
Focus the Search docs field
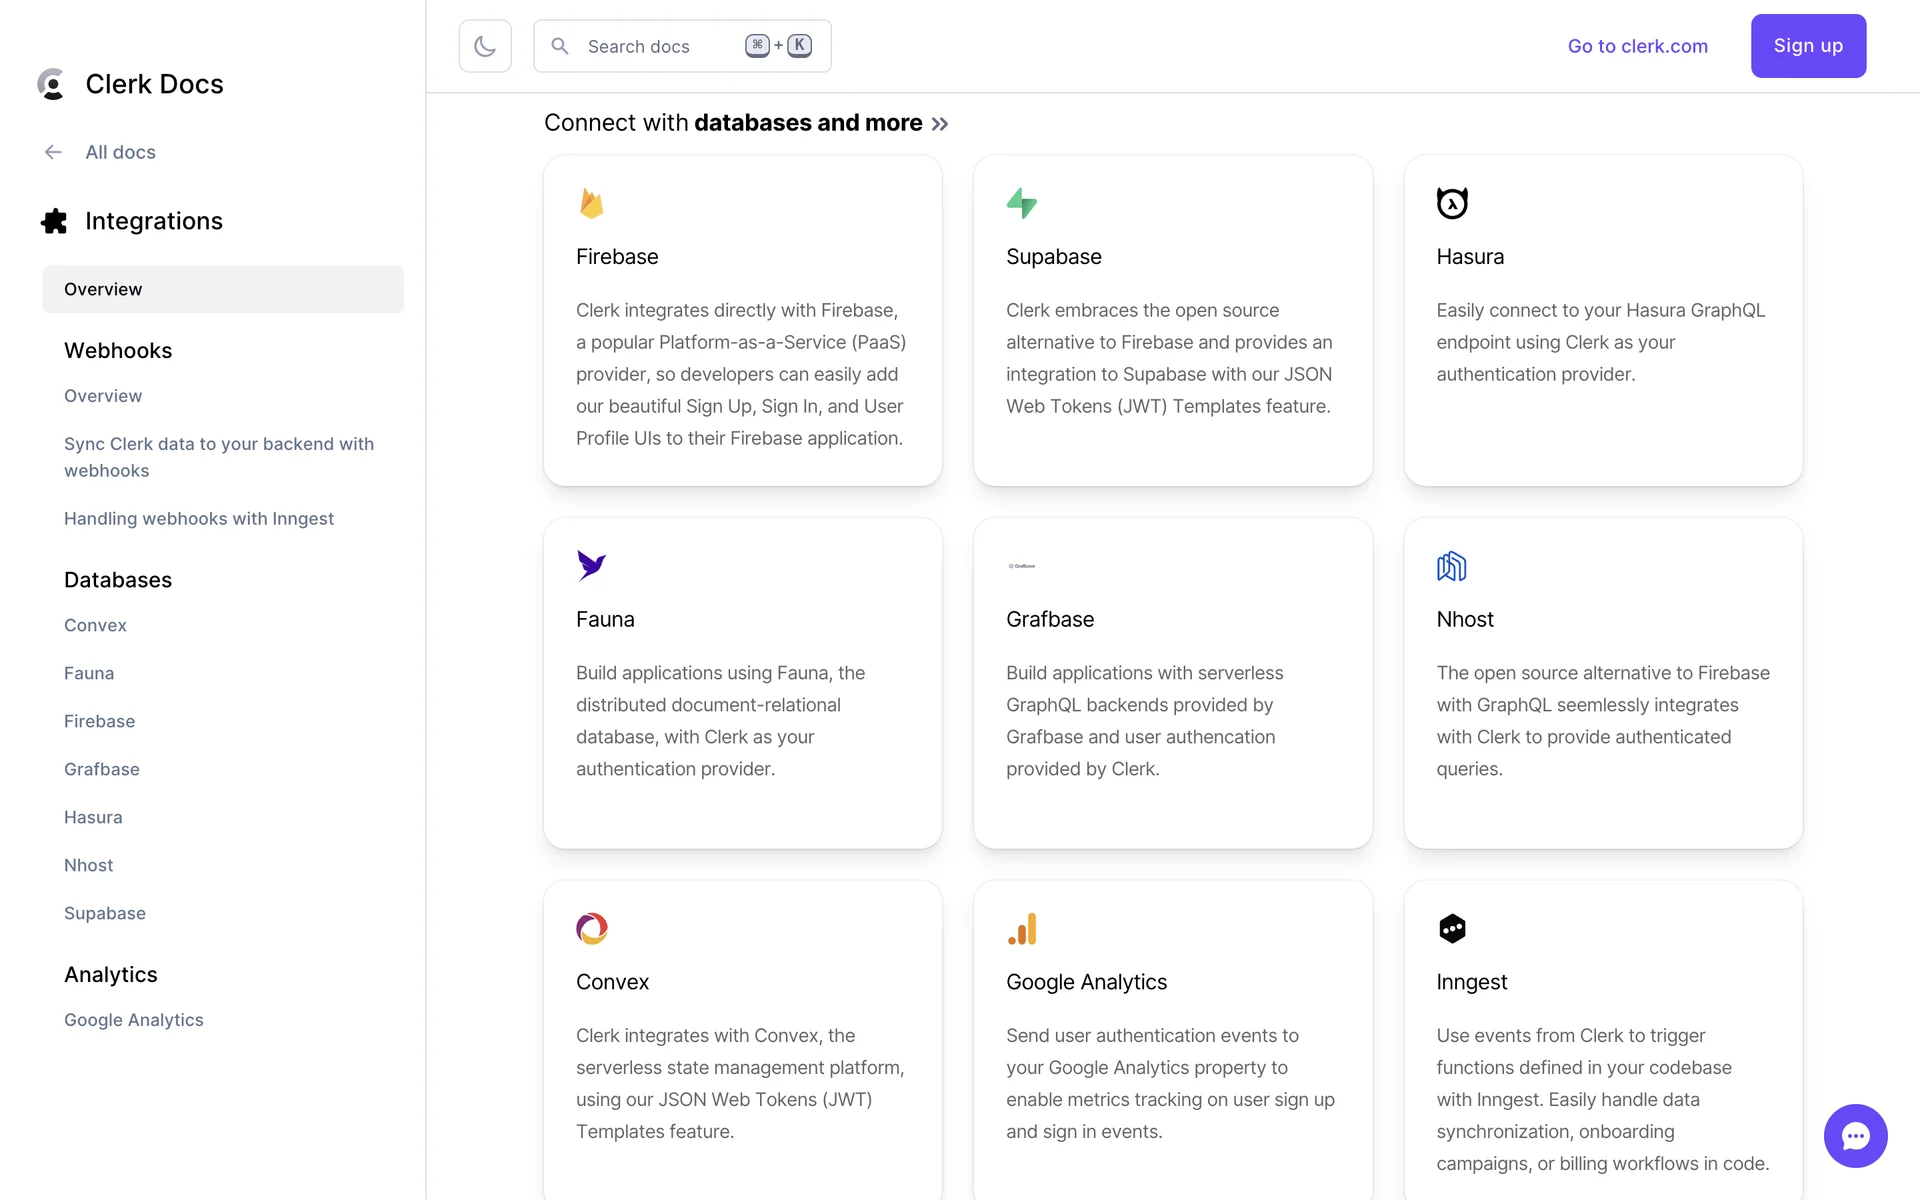660,46
